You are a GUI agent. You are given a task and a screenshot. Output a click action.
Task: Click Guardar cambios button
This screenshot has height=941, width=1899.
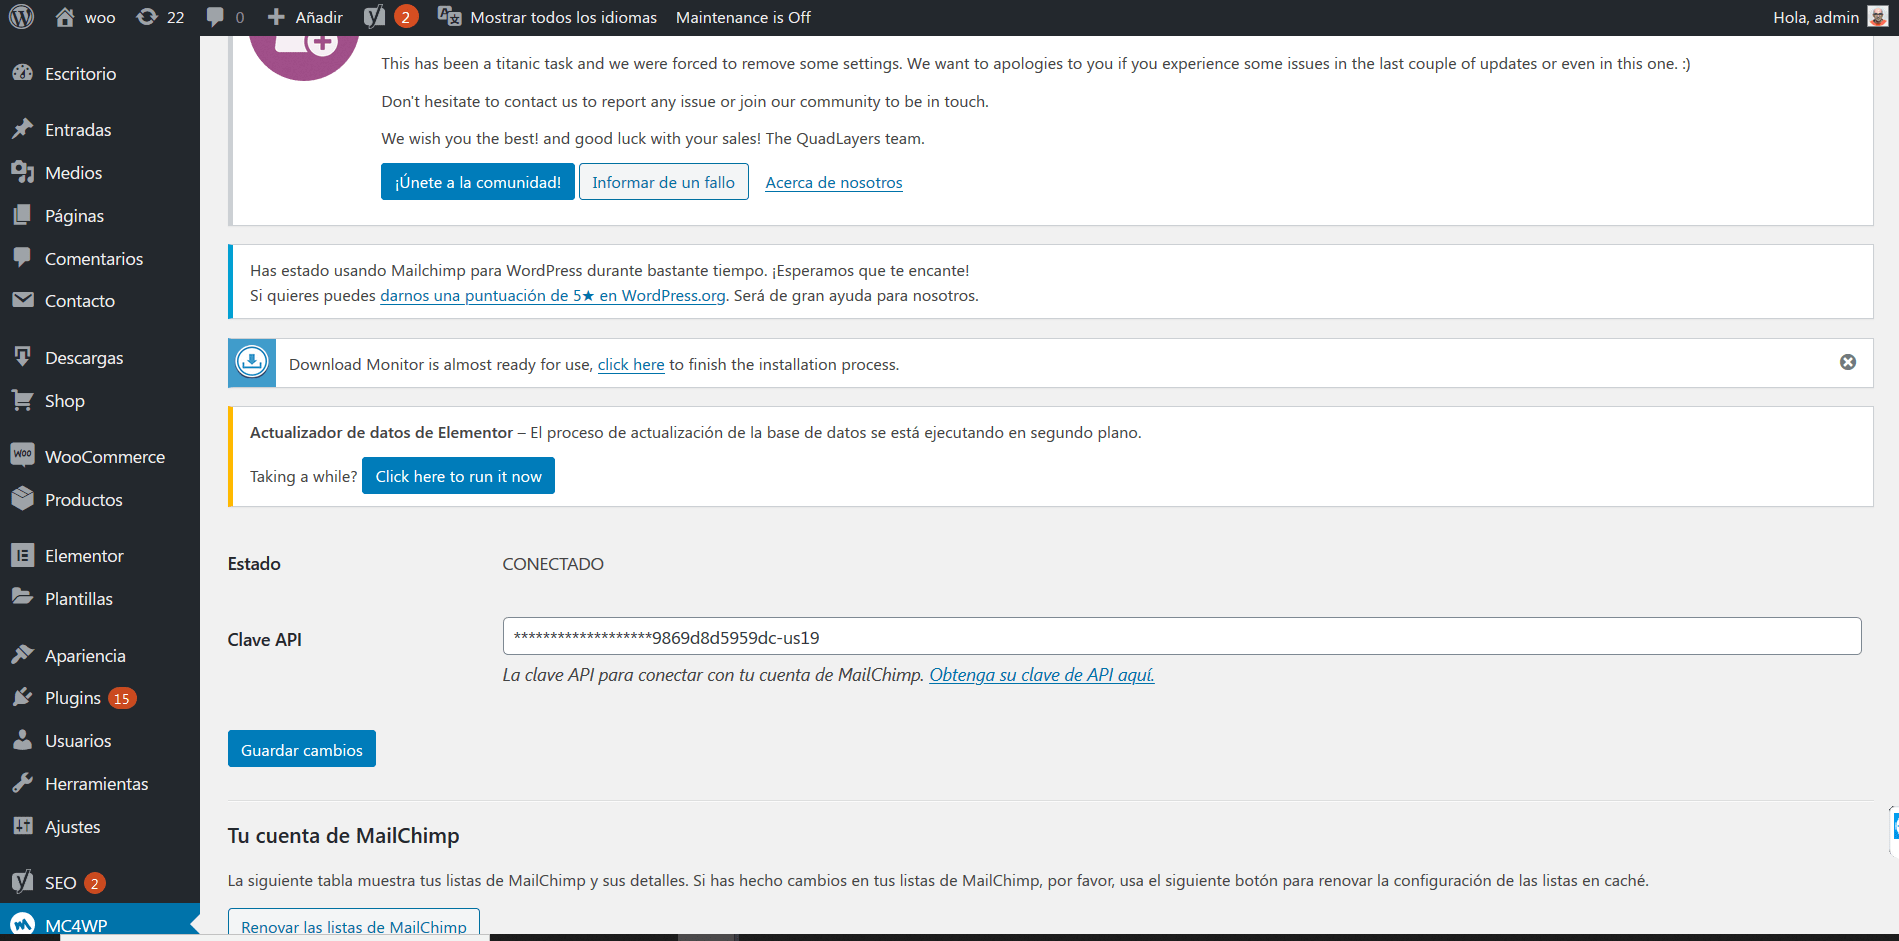point(302,749)
